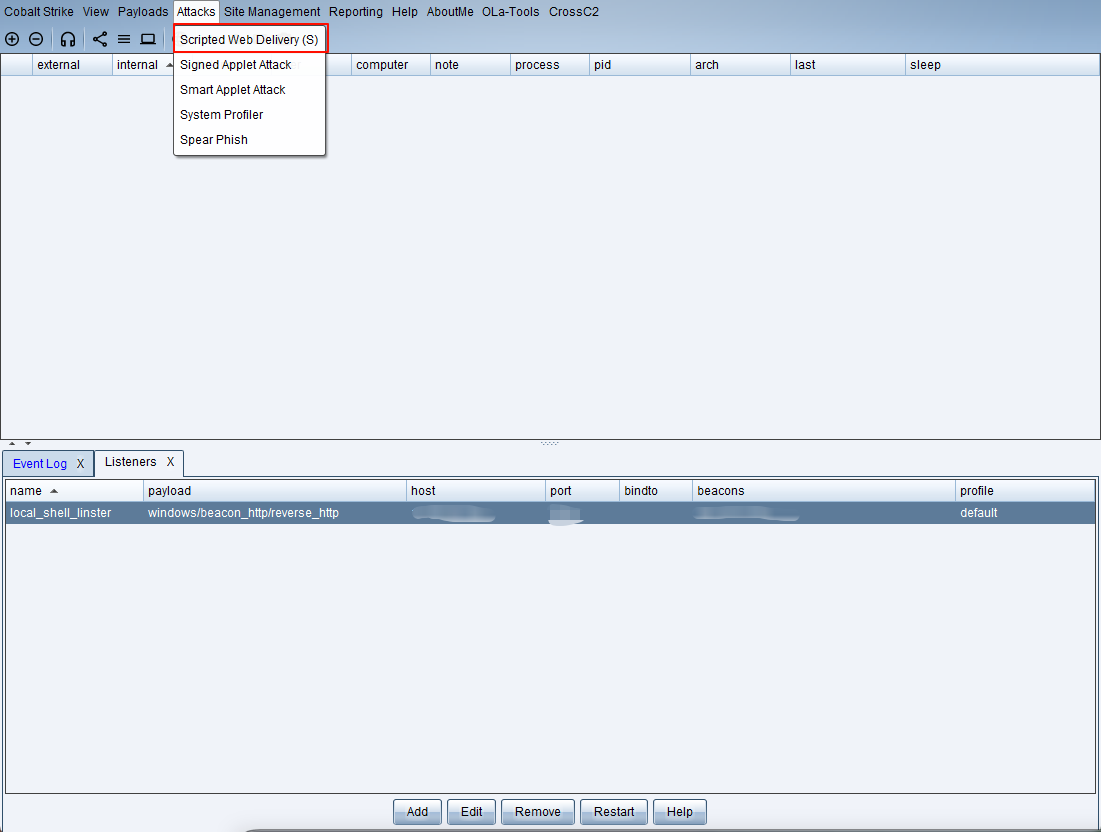This screenshot has height=832, width=1101.
Task: Collapse bottom pane using the down arrow on divider
Action: 28,444
